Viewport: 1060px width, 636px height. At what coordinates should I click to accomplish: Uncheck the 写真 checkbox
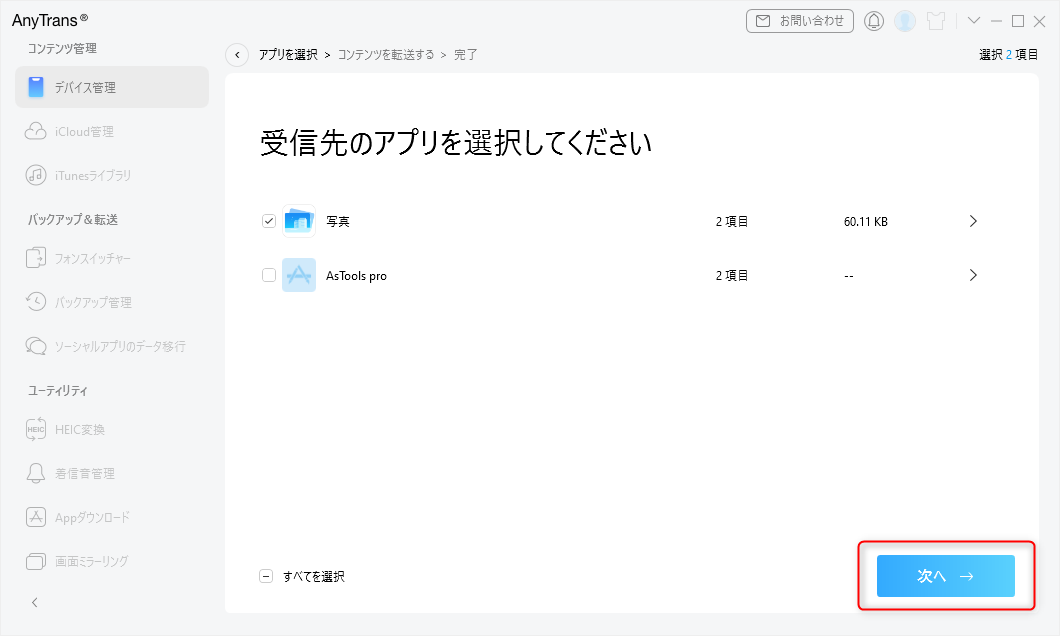269,221
